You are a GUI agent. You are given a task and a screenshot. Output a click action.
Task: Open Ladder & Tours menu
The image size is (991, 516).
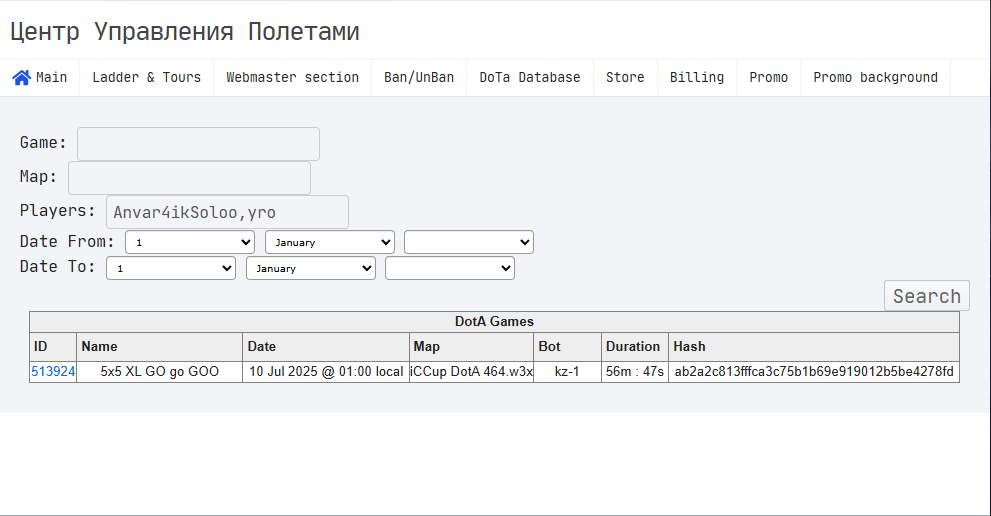point(147,78)
